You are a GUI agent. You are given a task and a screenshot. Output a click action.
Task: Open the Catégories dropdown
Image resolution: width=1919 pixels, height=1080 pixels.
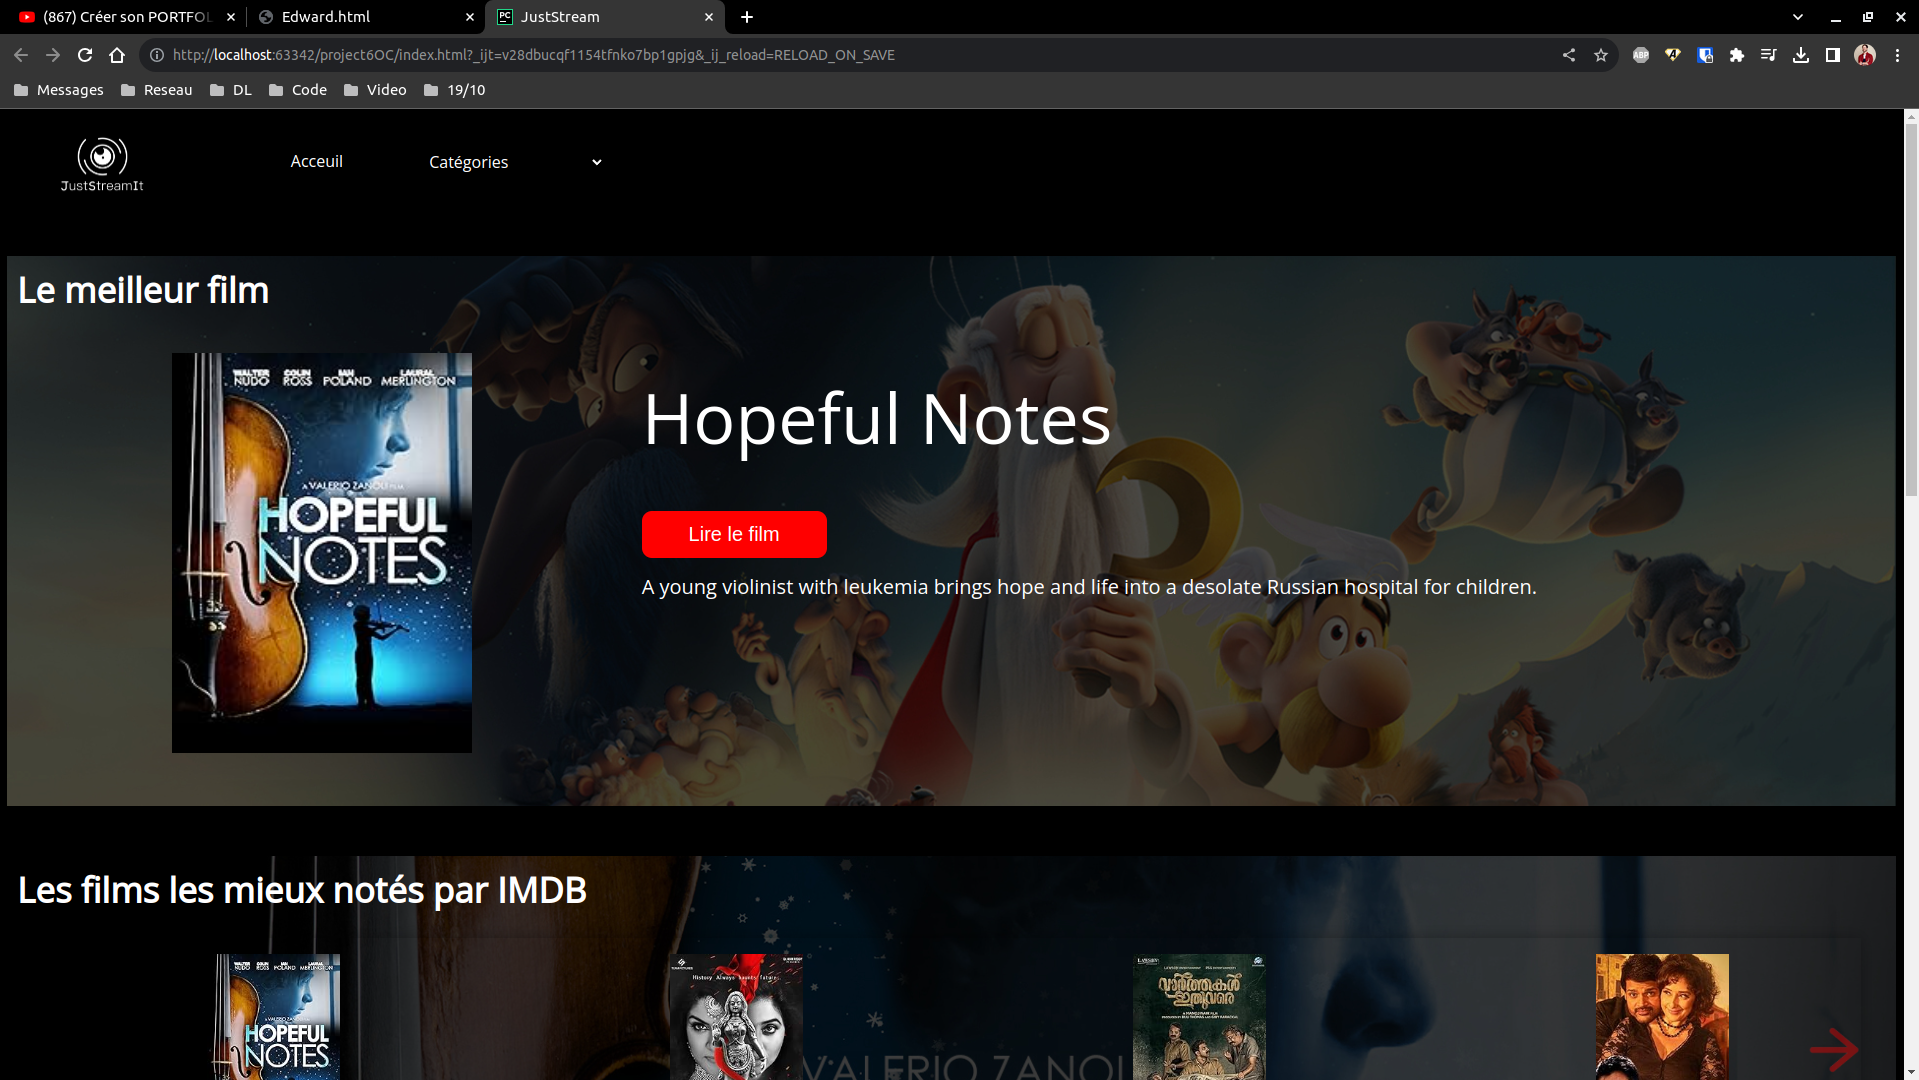tap(514, 161)
